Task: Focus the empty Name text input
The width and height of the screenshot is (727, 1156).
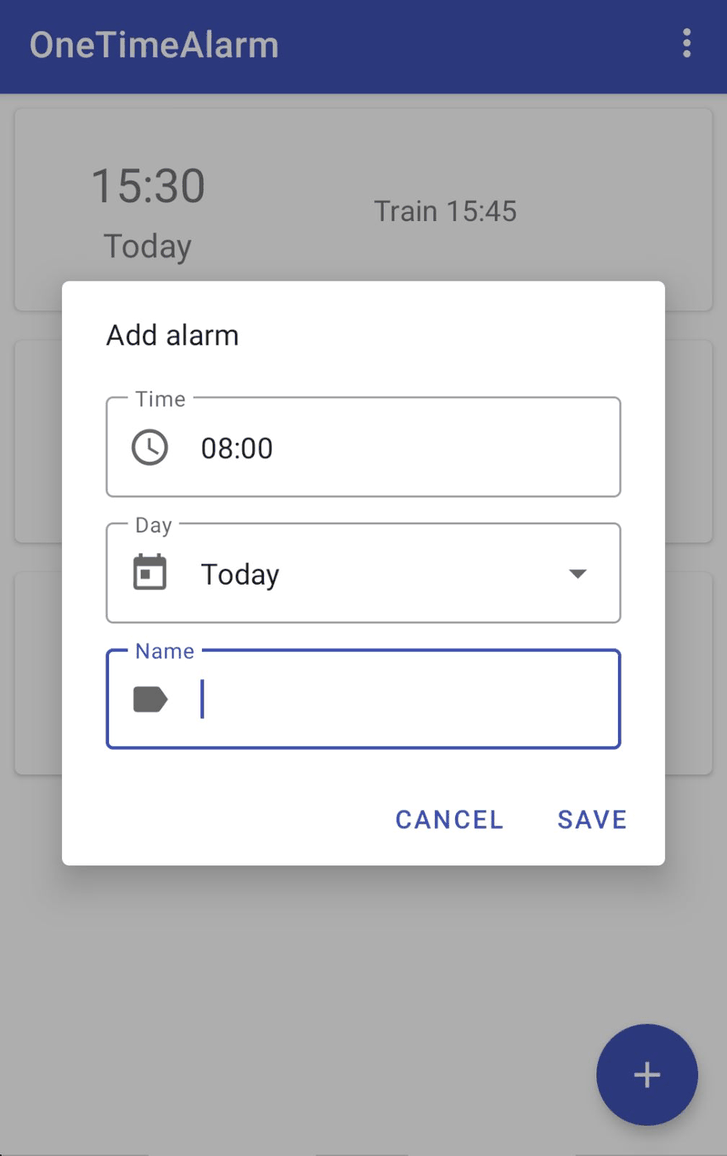Action: pos(400,700)
